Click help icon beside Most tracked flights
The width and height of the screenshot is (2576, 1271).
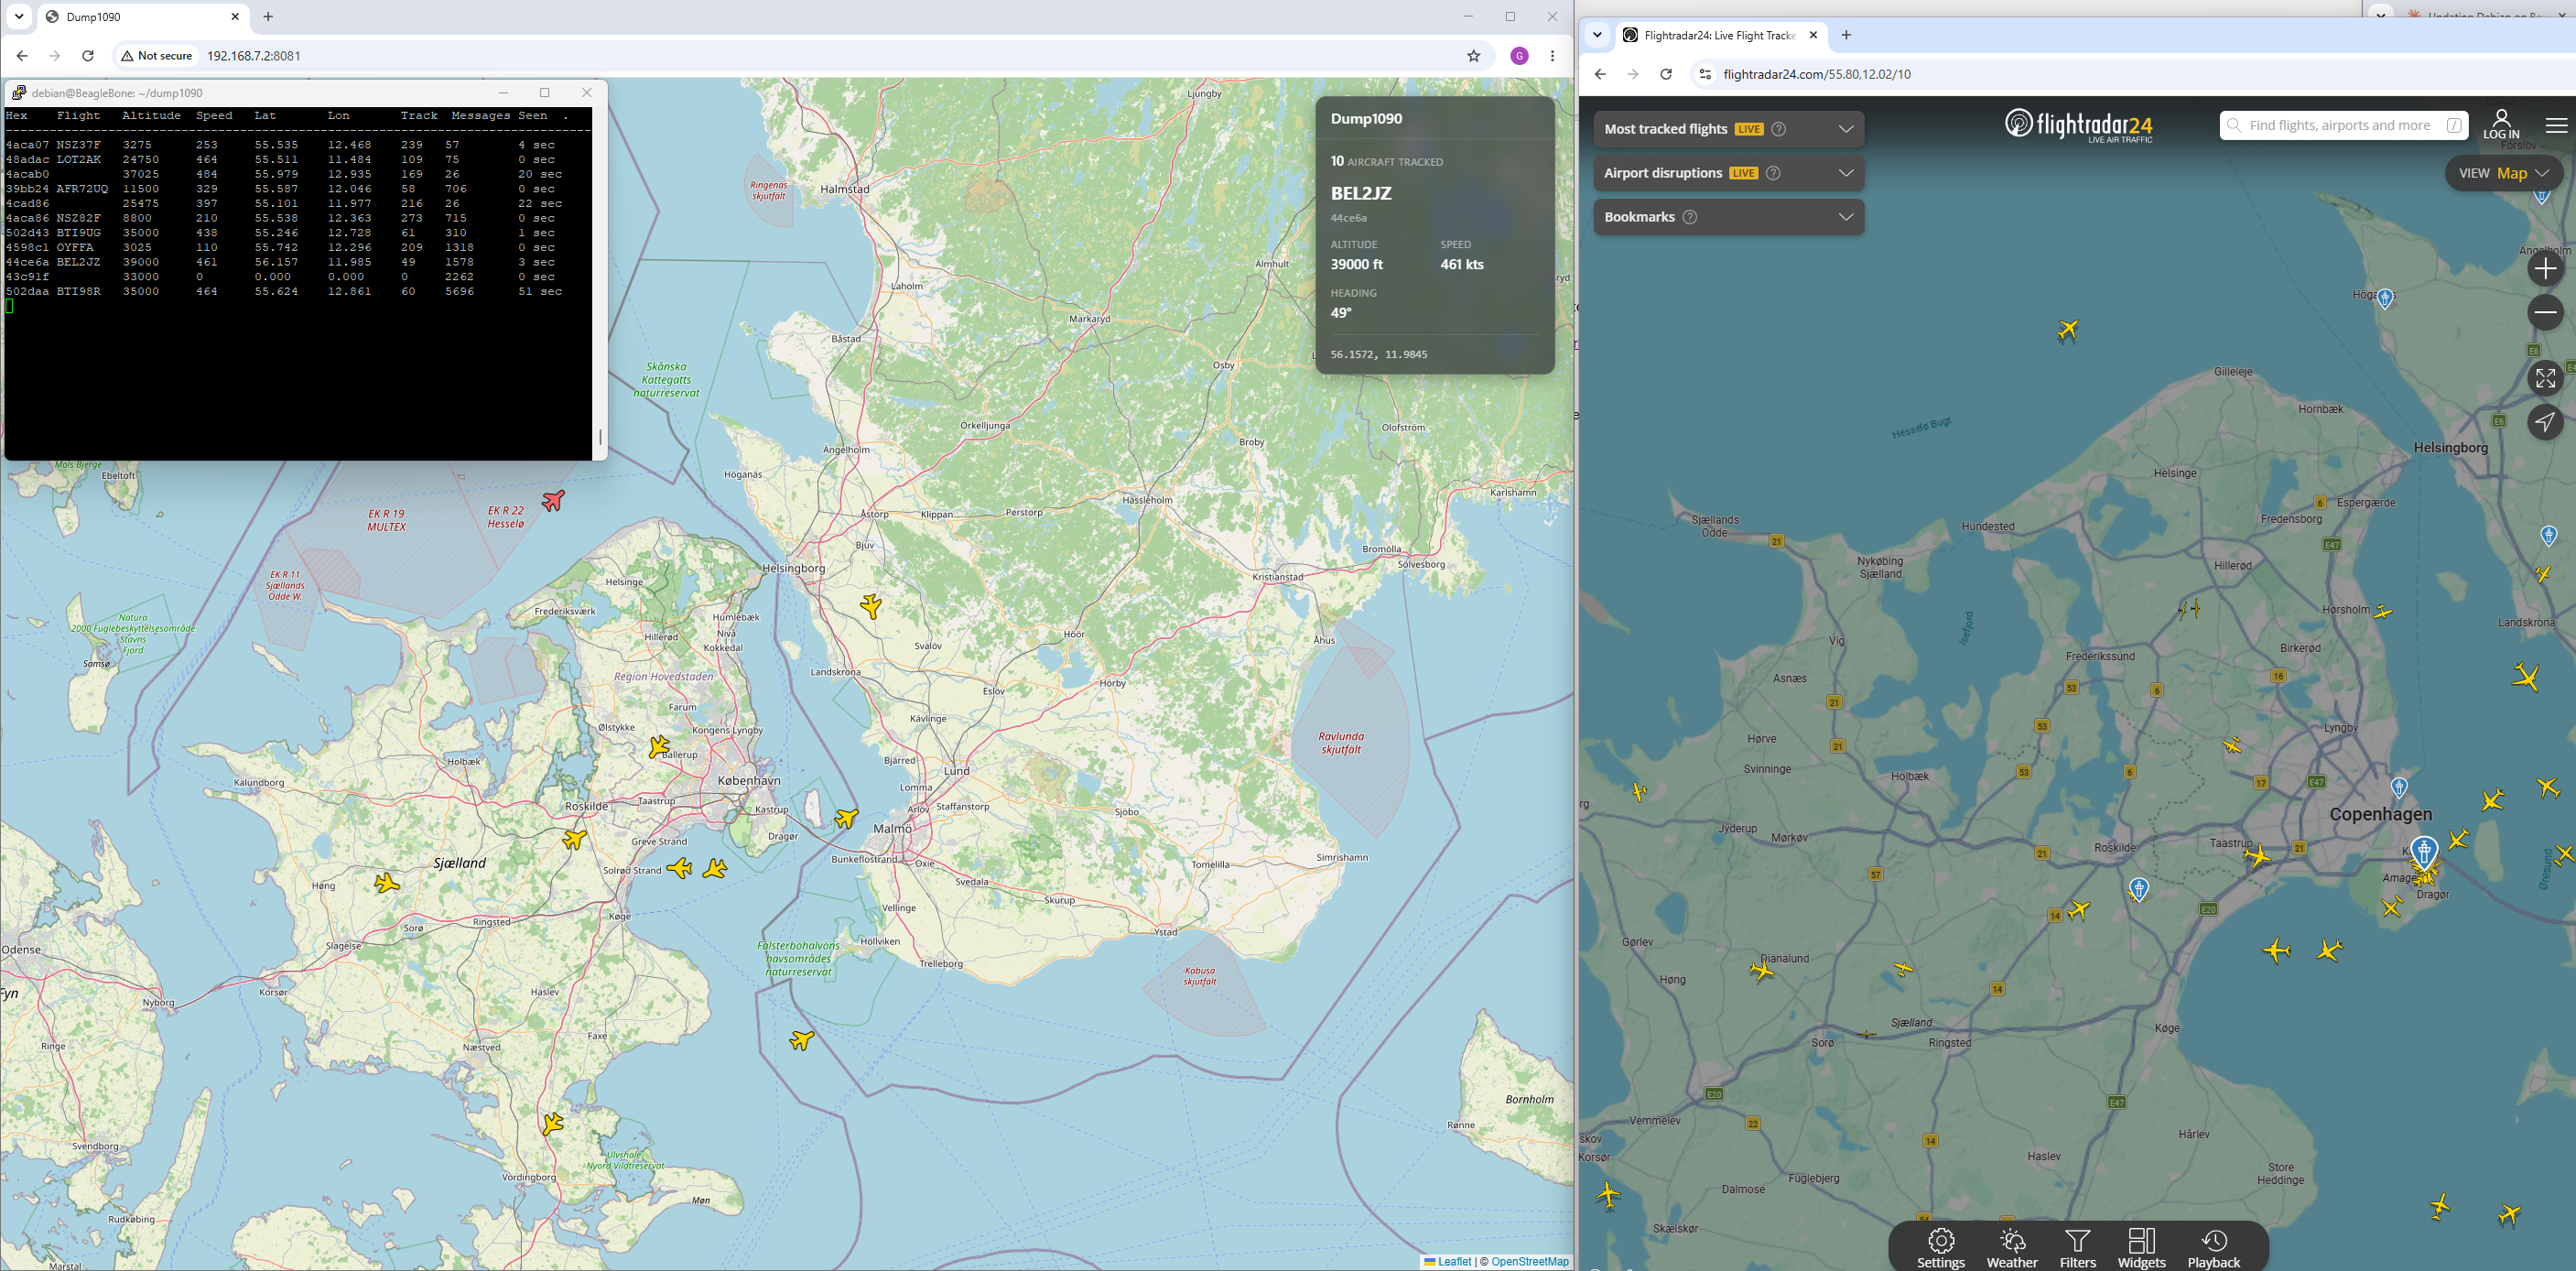[x=1779, y=129]
